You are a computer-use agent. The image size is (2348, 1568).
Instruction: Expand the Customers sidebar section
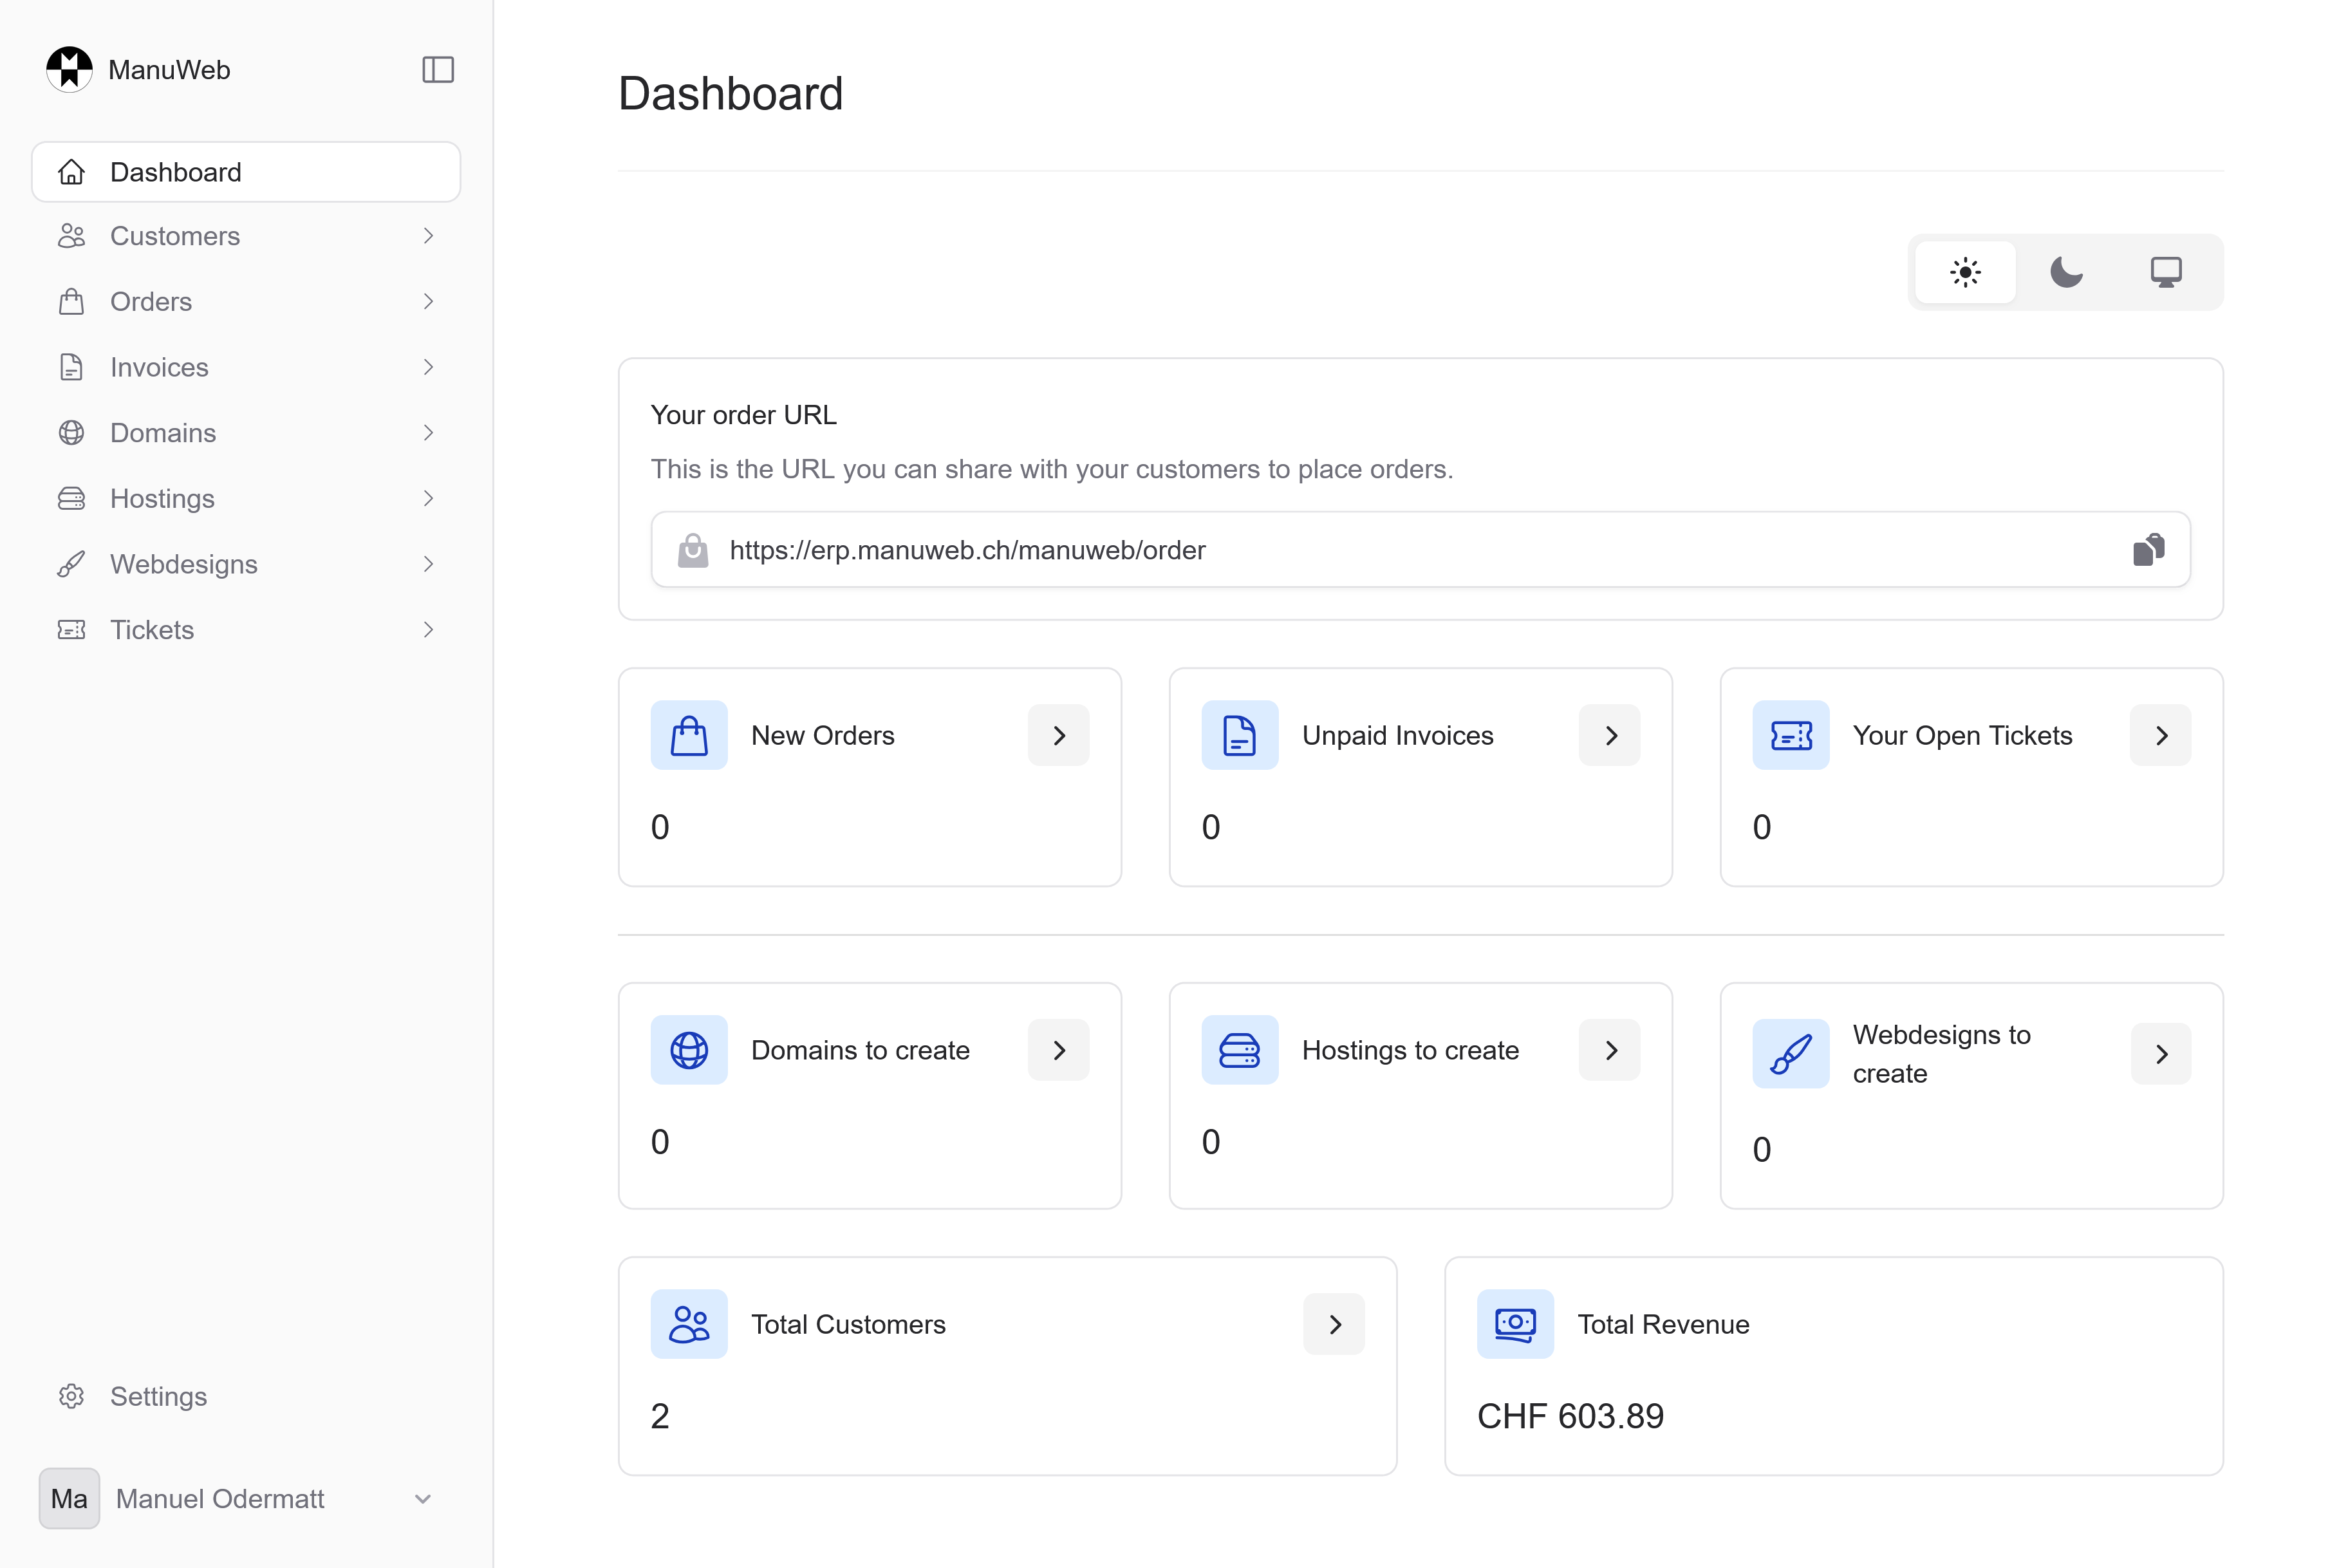pyautogui.click(x=428, y=236)
